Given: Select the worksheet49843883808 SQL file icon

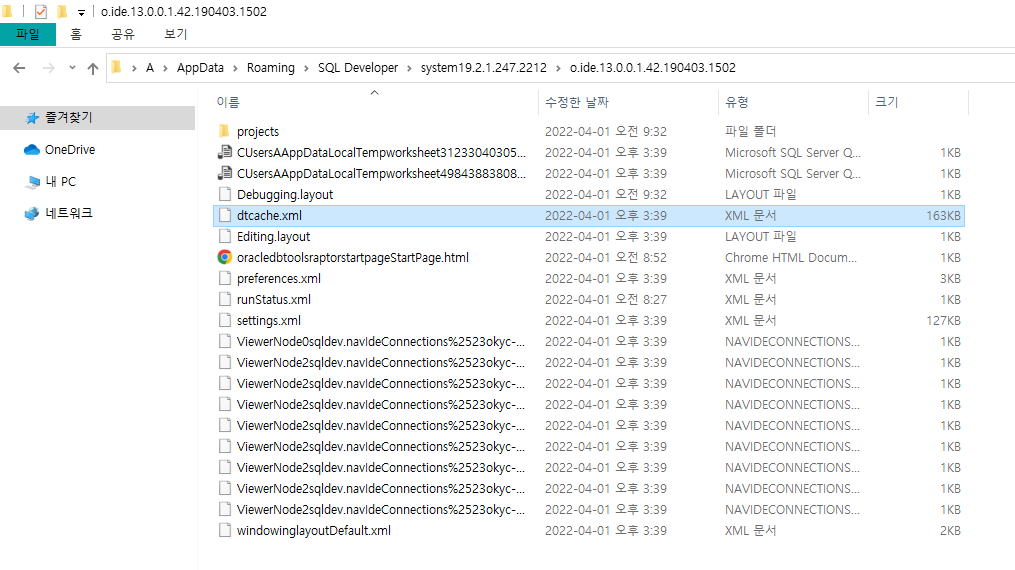Looking at the screenshot, I should tap(225, 173).
